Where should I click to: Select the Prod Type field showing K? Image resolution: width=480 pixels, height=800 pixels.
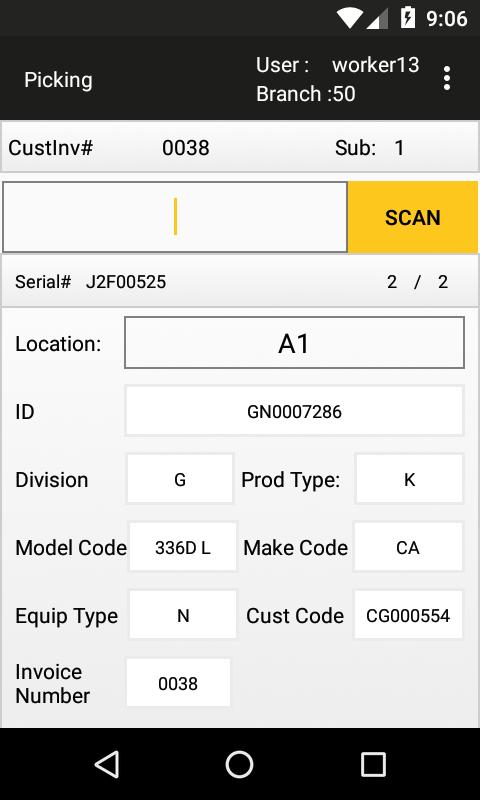point(409,479)
